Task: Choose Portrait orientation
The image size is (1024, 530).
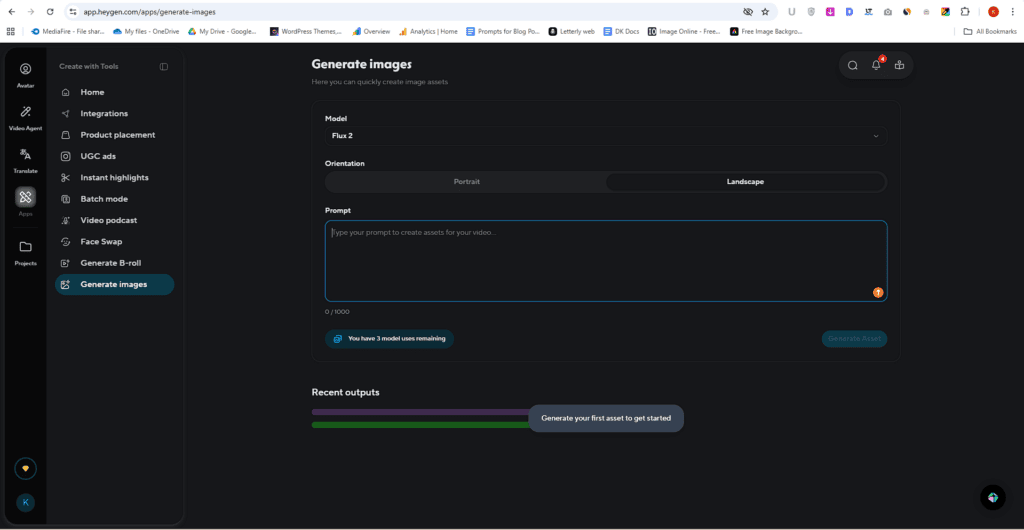Action: (466, 182)
